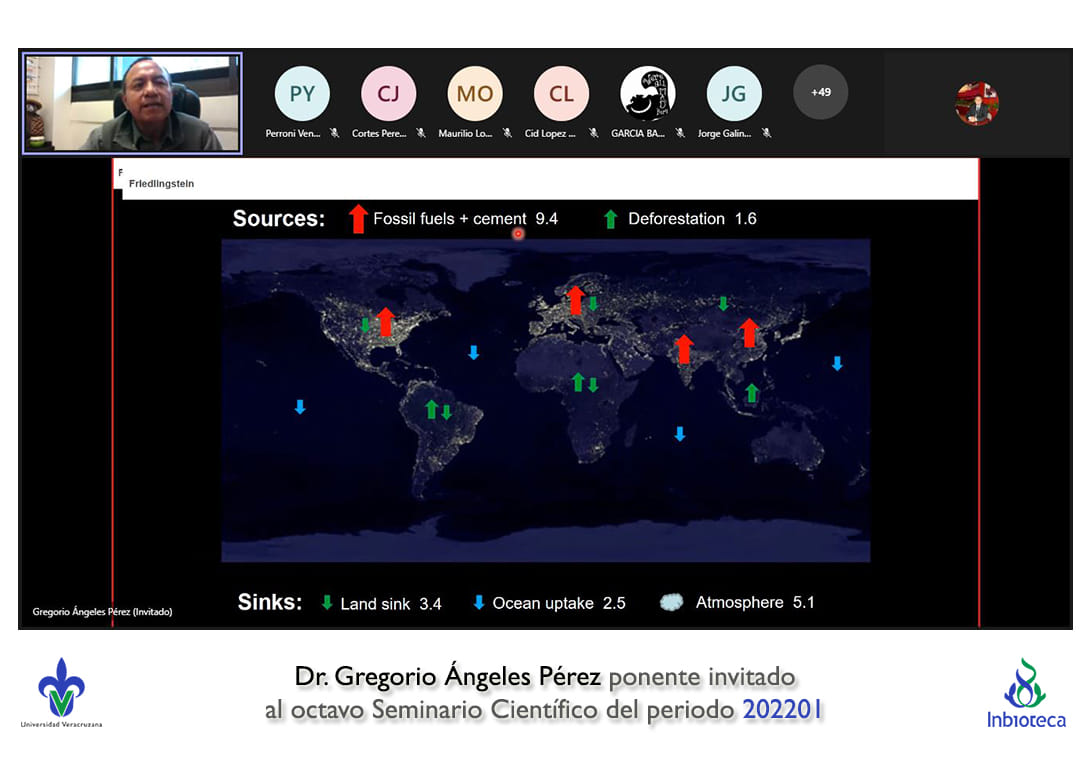Click the red laser pointer dot
1090x760 pixels.
518,234
